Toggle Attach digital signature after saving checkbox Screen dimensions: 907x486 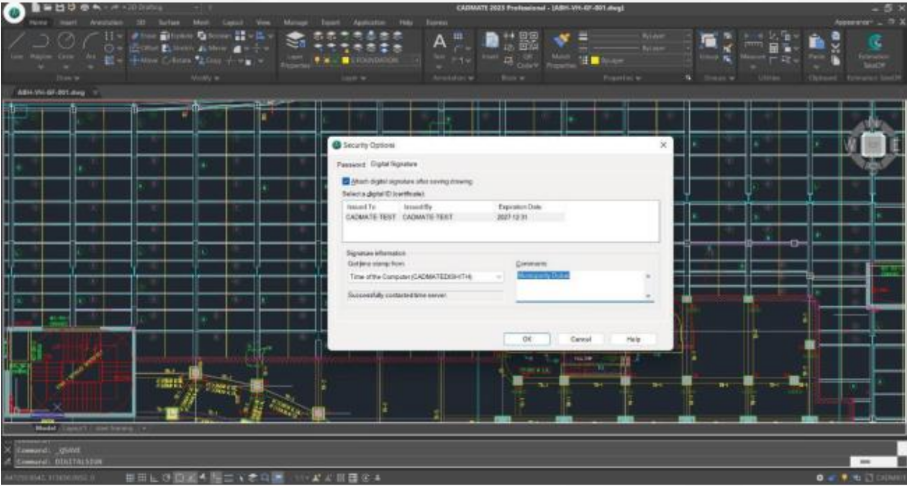(346, 181)
